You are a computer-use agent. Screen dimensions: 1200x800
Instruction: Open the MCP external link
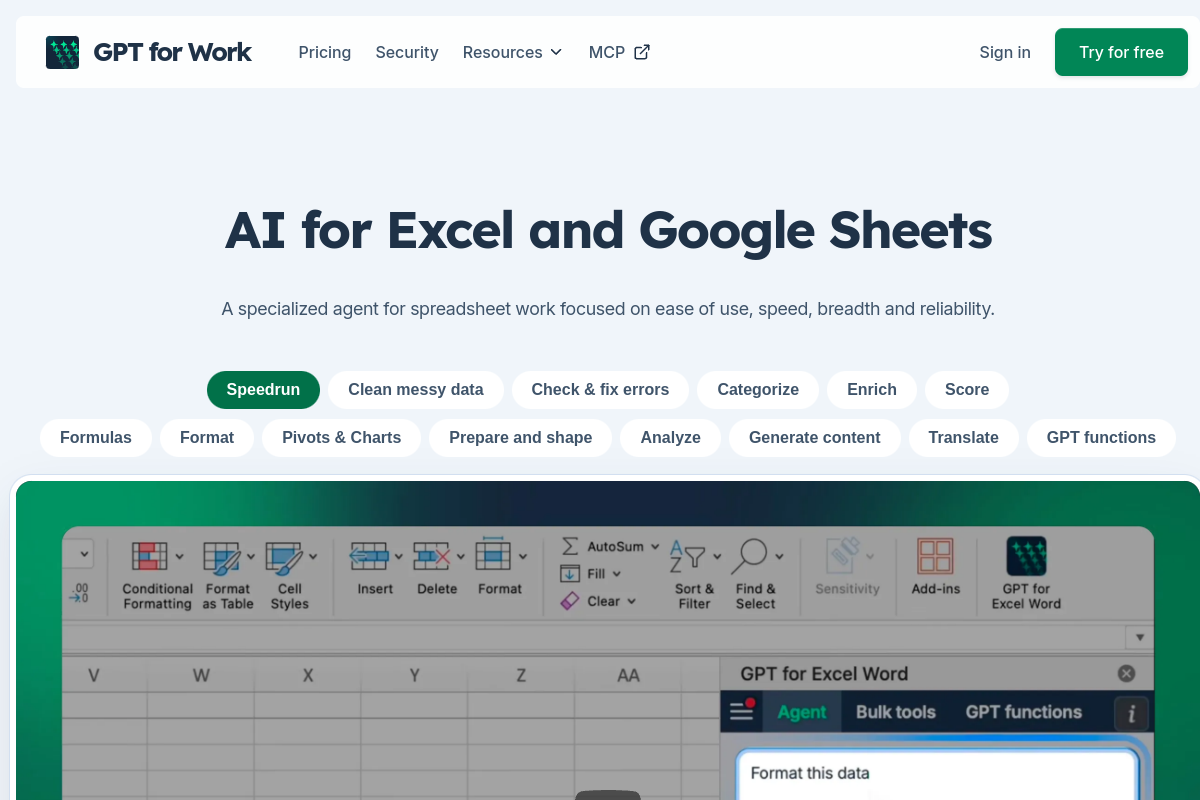point(619,52)
